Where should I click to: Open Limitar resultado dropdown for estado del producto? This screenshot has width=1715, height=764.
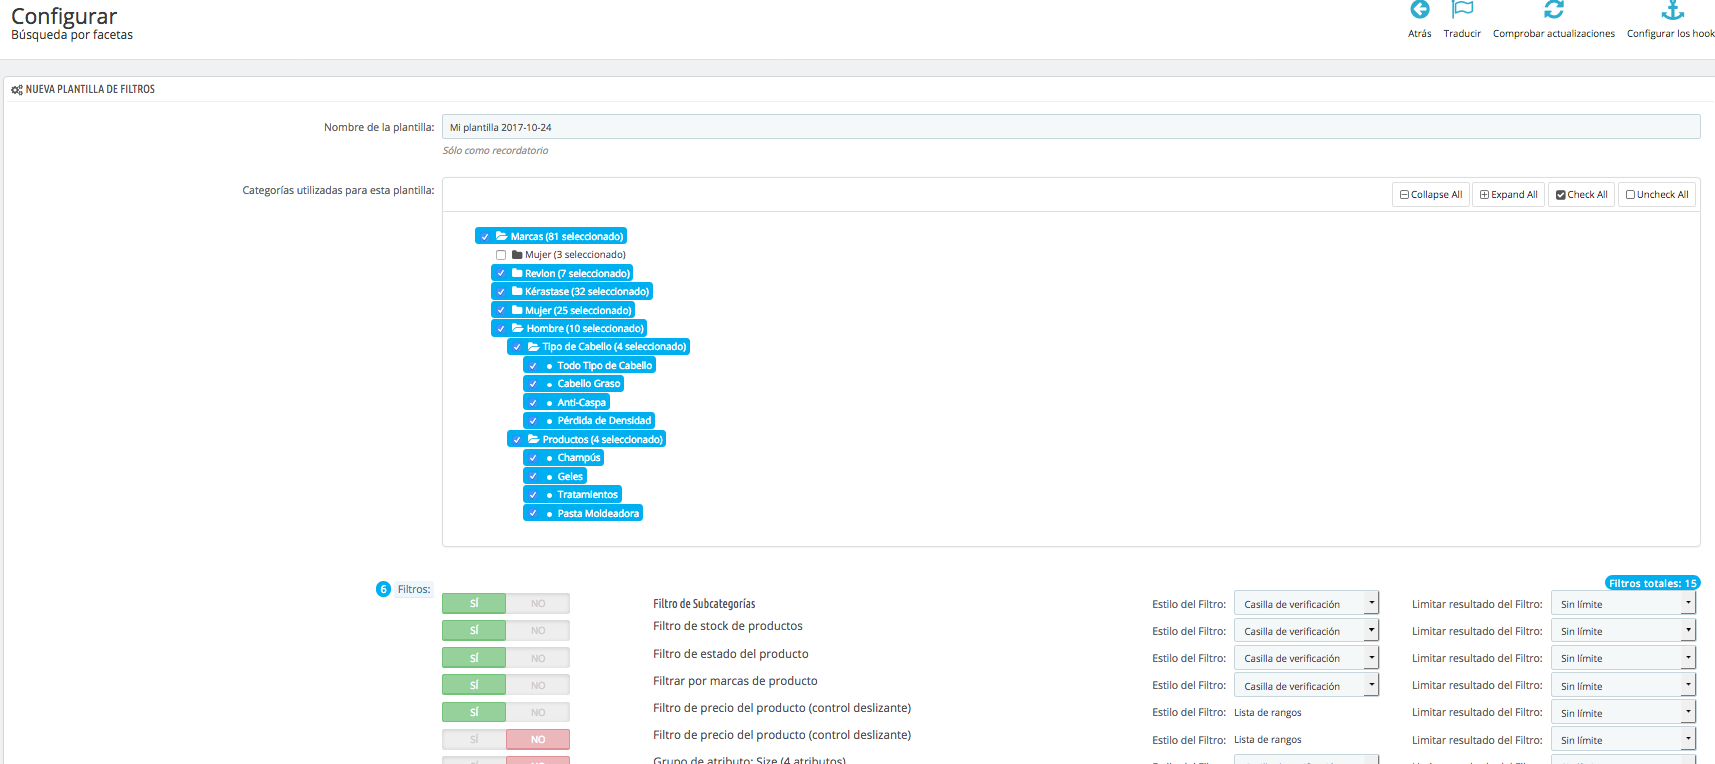pyautogui.click(x=1623, y=658)
